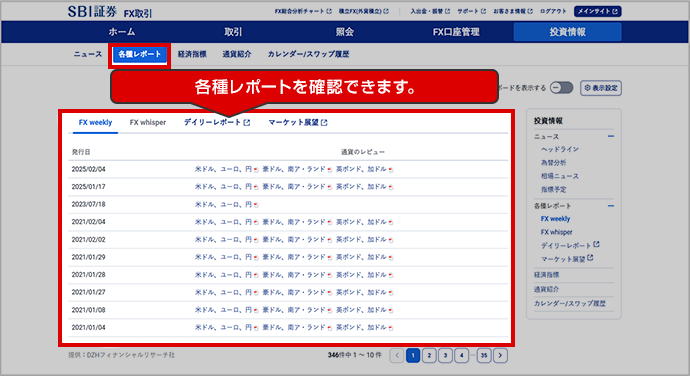Screen dimensions: 690x376
Task: Open PDF icon after 米ドル、ユーロ、円 in 2021/01/29 row
Action: [256, 258]
